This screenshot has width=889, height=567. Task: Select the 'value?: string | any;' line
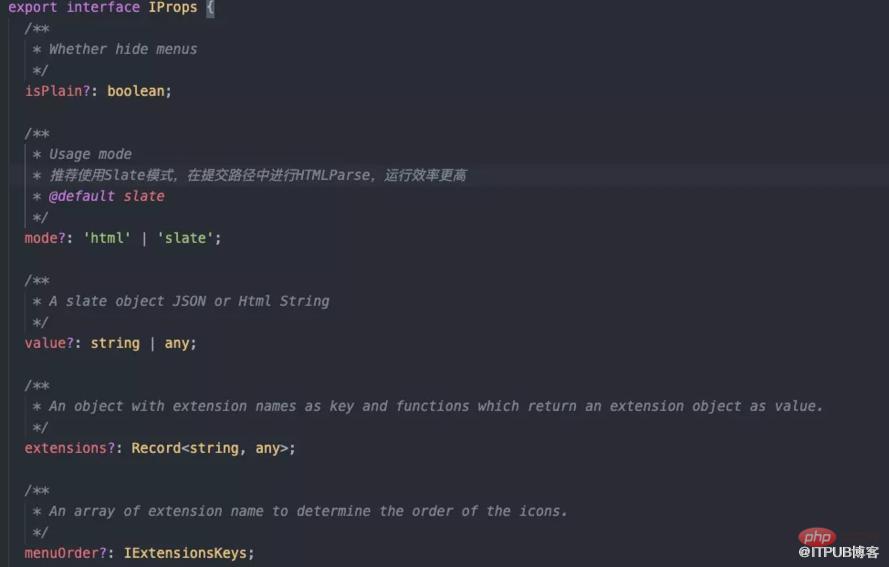tap(111, 343)
